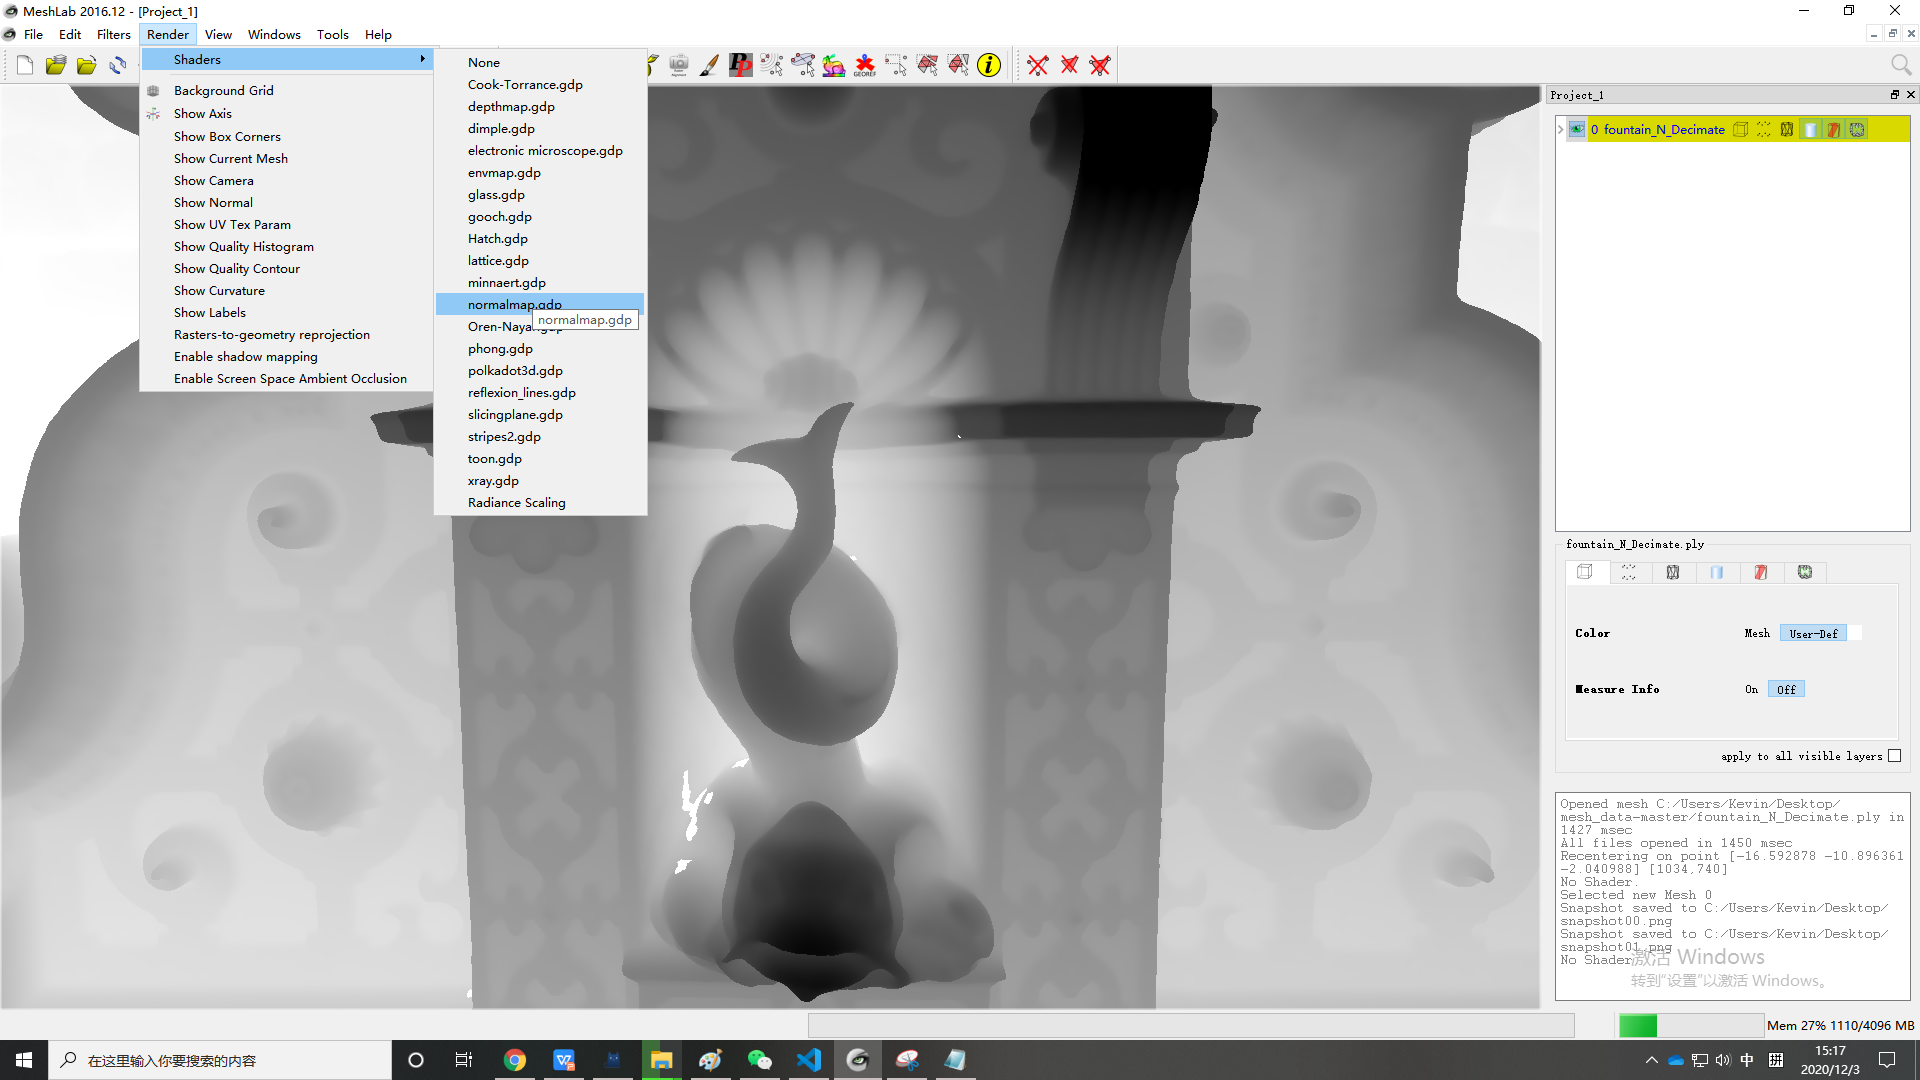The image size is (1920, 1080).
Task: Open the Raster Alignment camera tool
Action: pyautogui.click(x=679, y=66)
